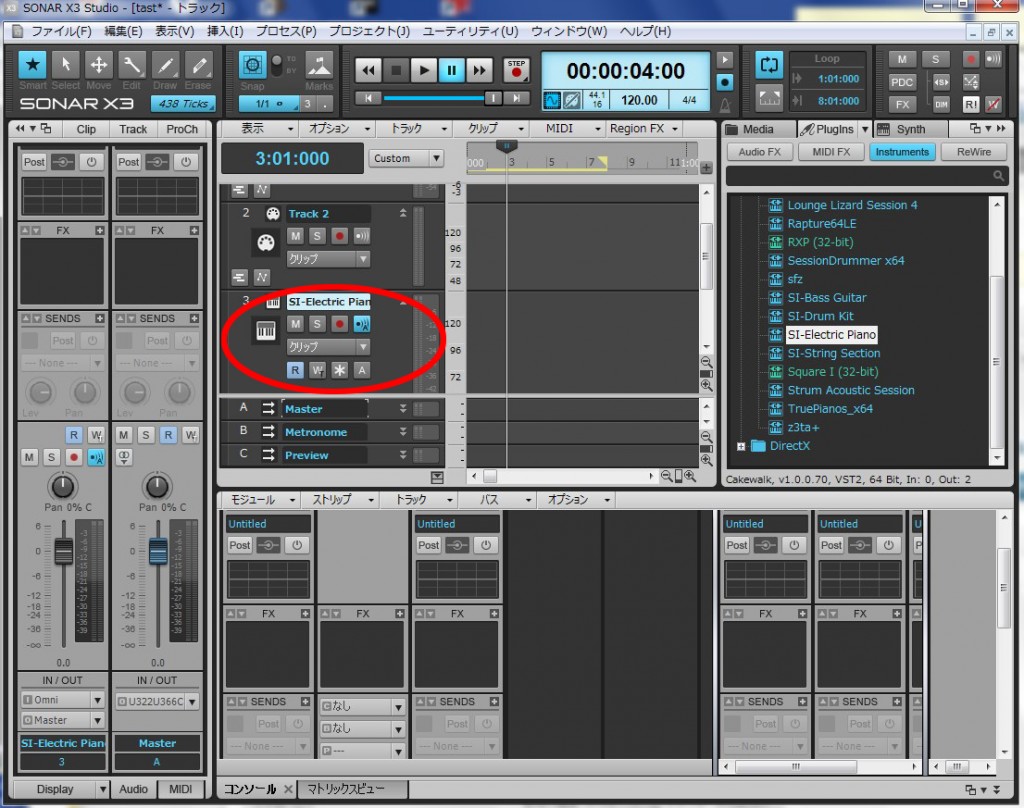1024x808 pixels.
Task: Arm Track 2 for recording
Action: [x=339, y=236]
